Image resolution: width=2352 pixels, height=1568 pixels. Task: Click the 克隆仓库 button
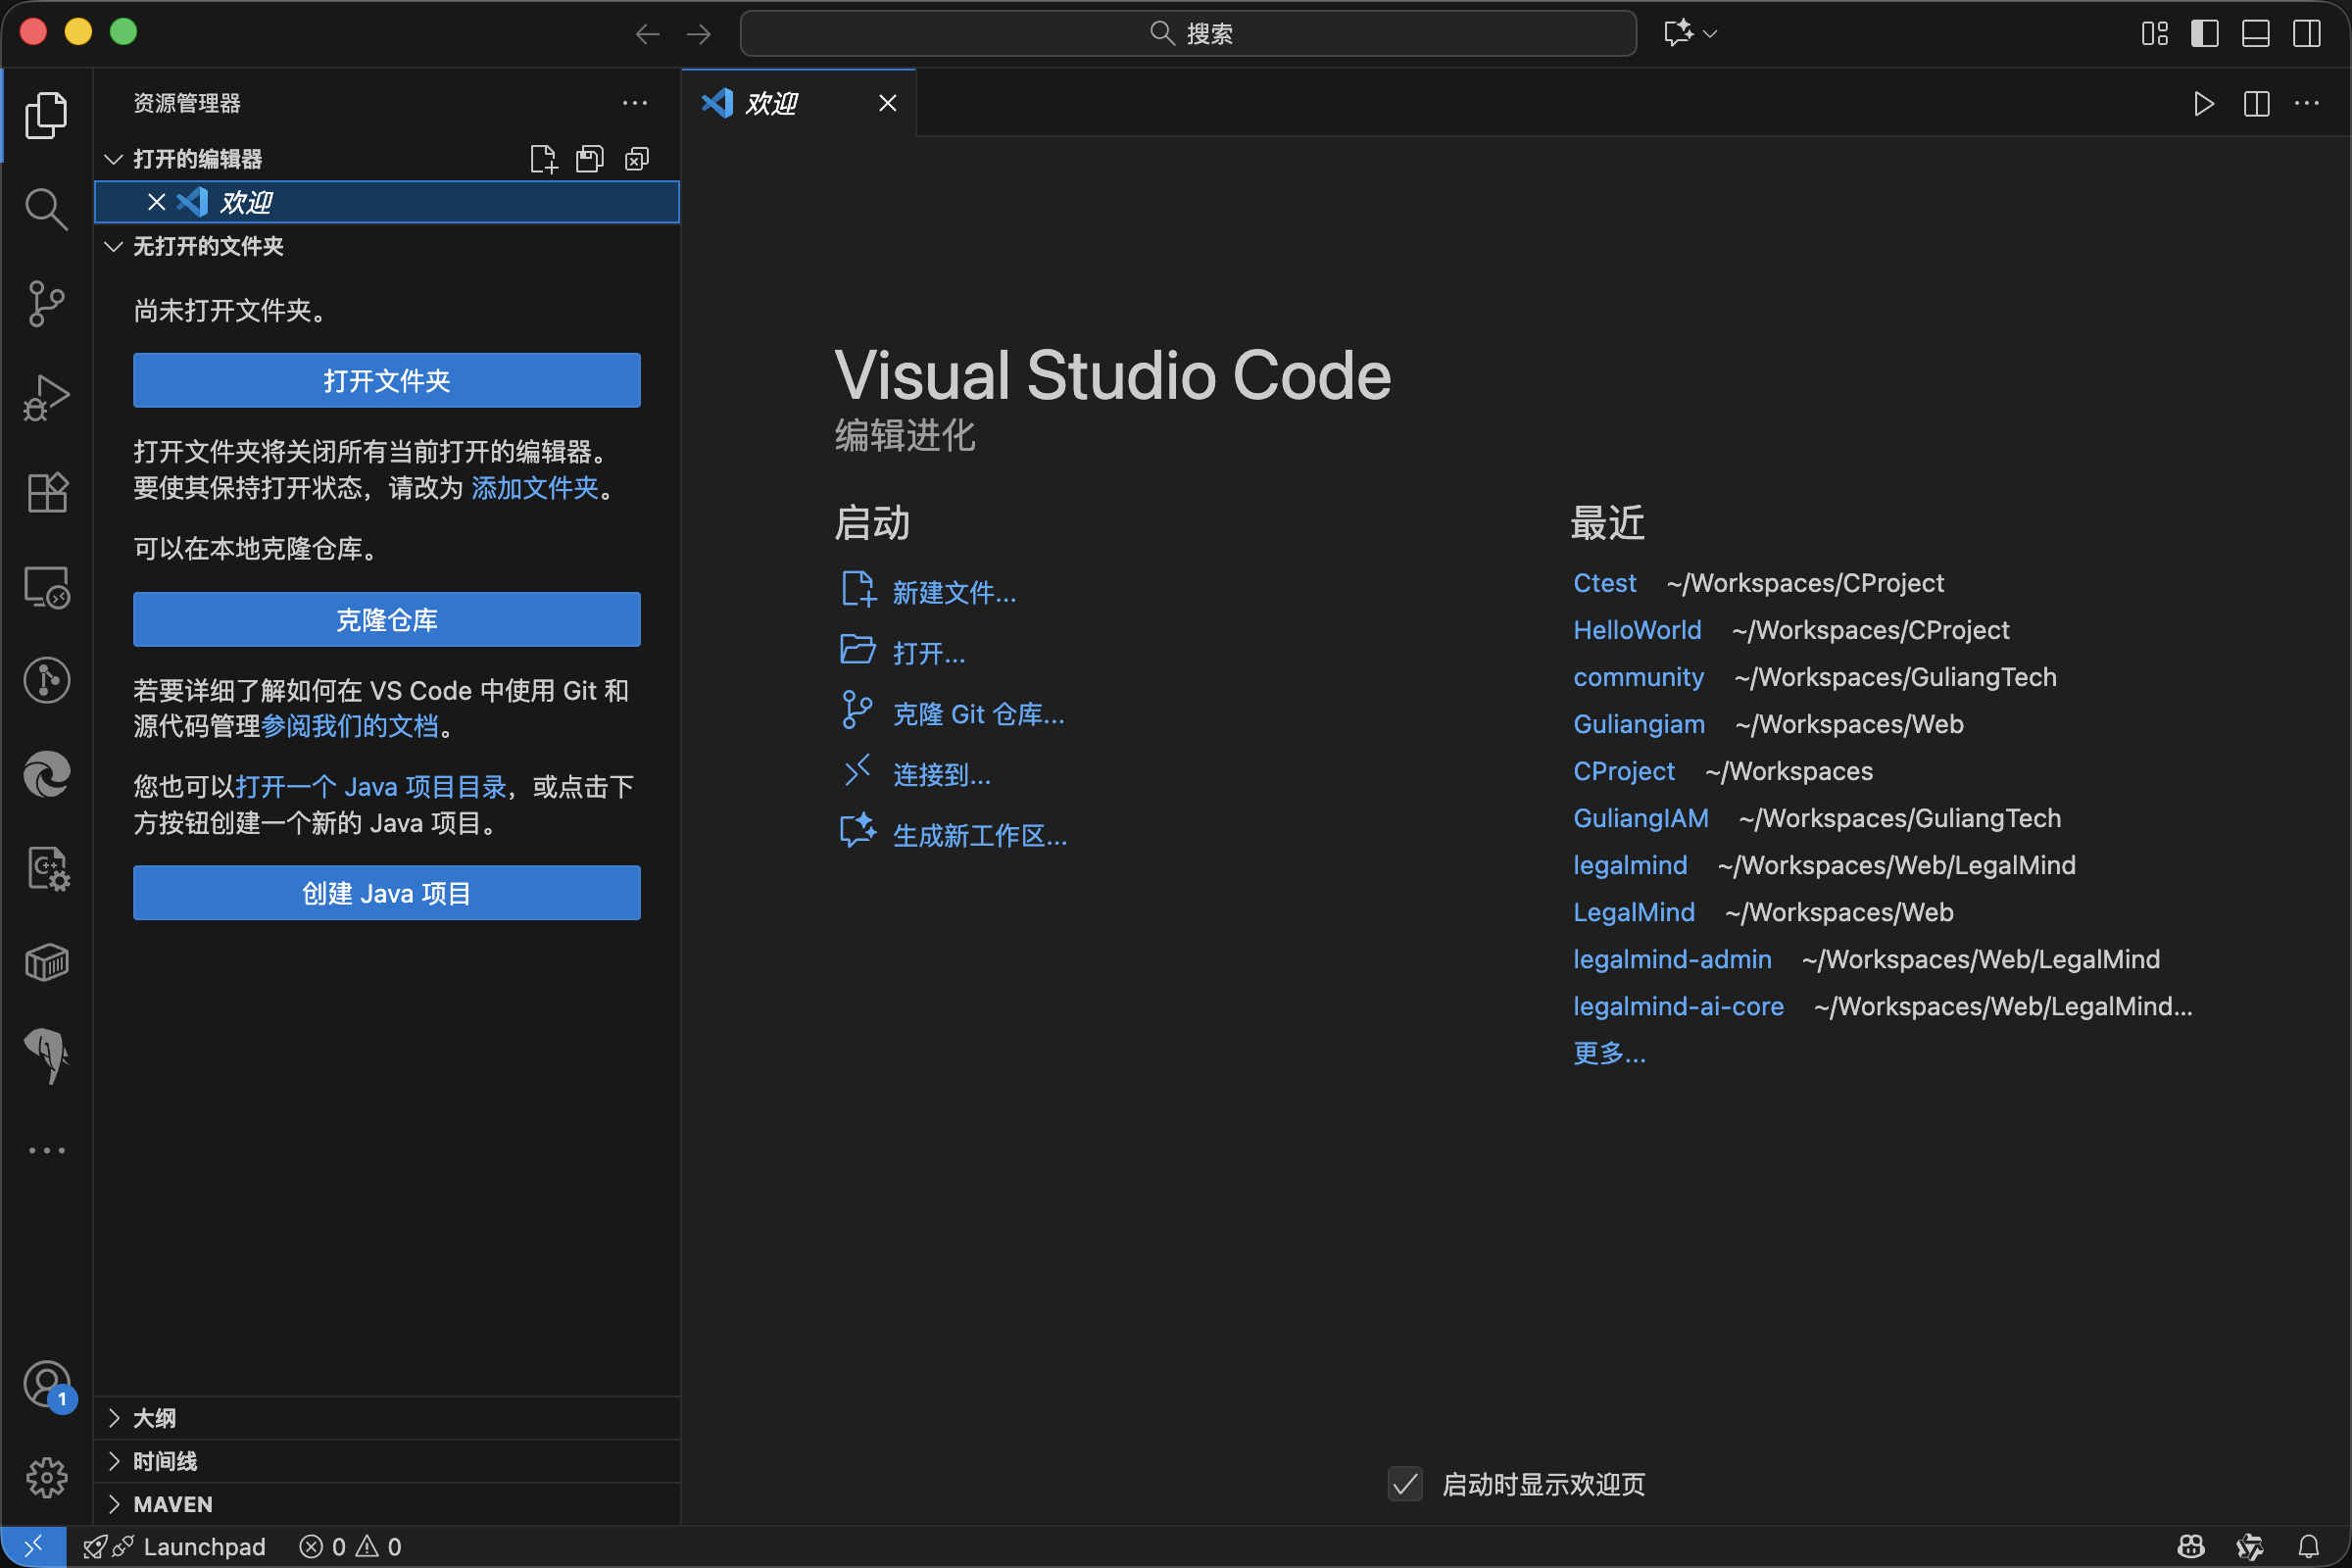point(386,619)
